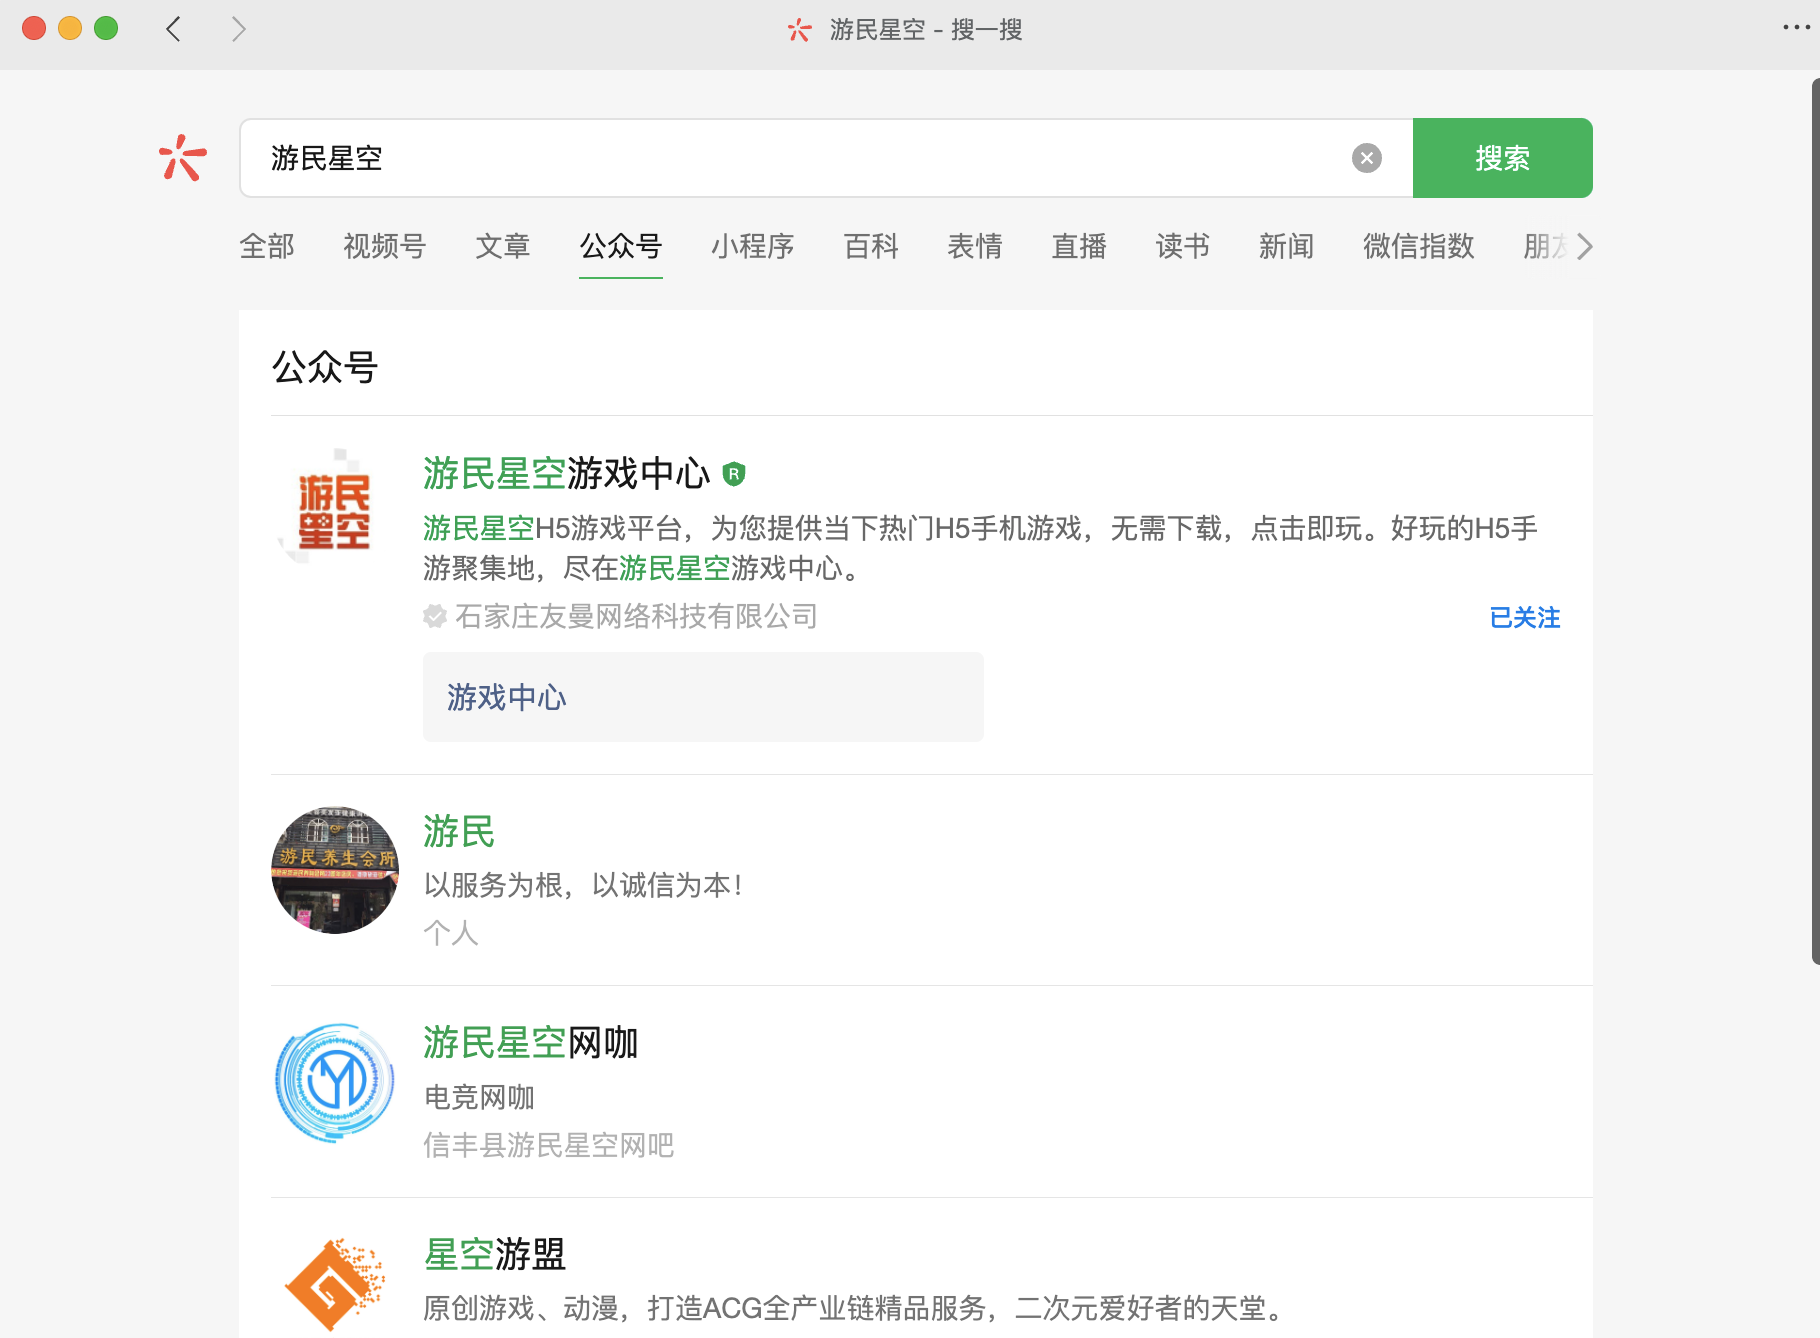Click the 电竞网咖 description text
The width and height of the screenshot is (1820, 1338).
pos(479,1097)
